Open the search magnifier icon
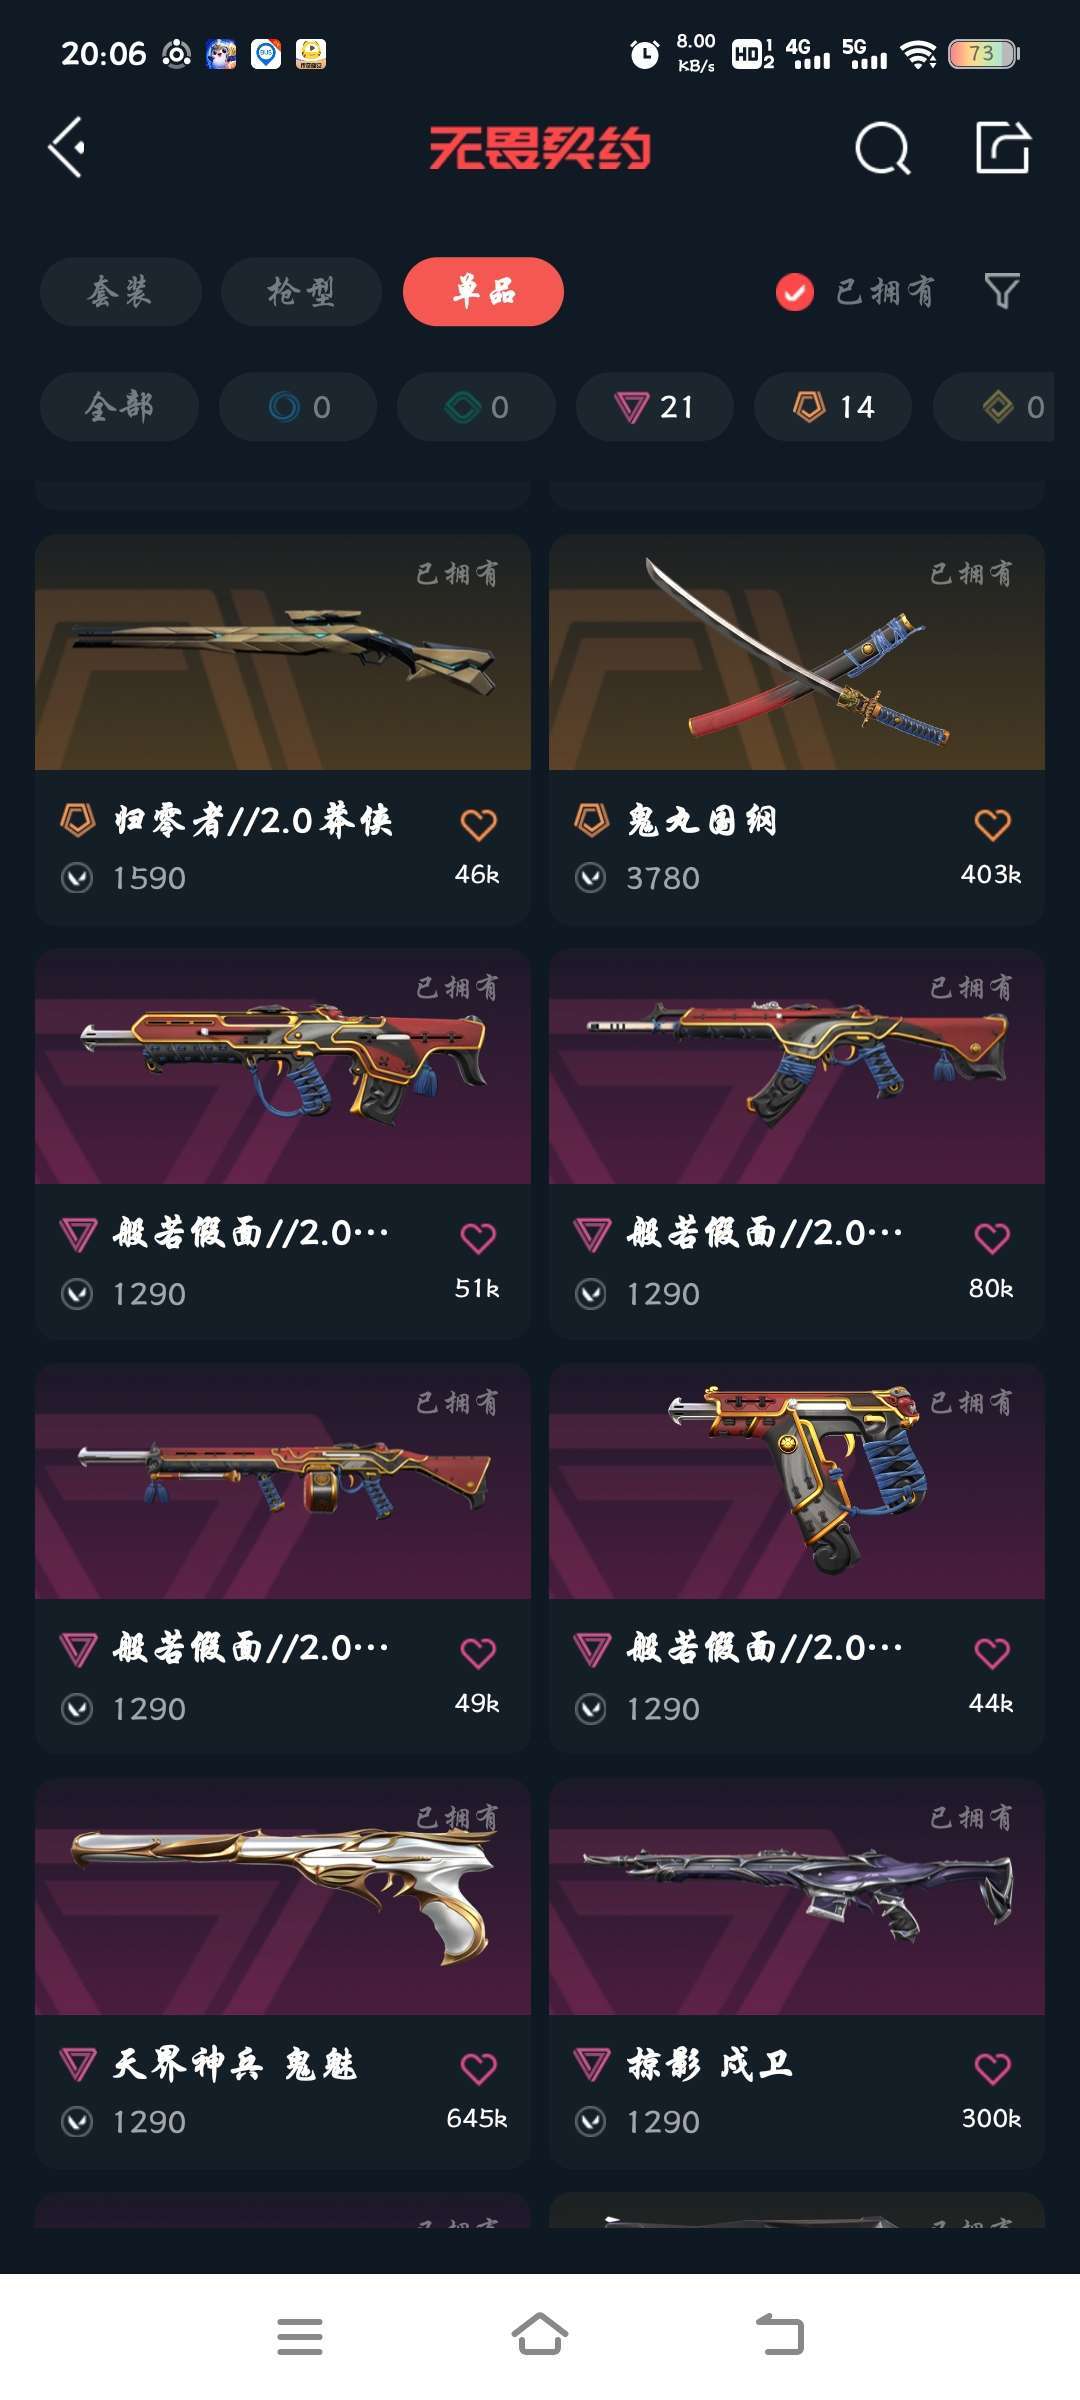Image resolution: width=1080 pixels, height=2400 pixels. (x=883, y=149)
